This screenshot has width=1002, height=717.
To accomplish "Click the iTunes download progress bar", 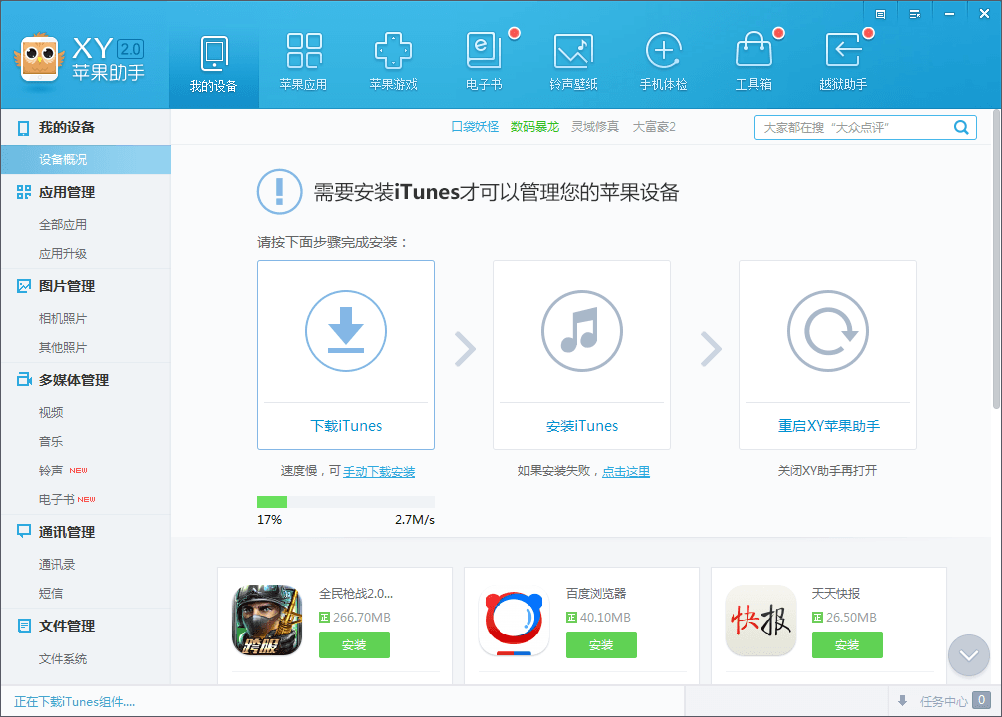I will tap(346, 502).
